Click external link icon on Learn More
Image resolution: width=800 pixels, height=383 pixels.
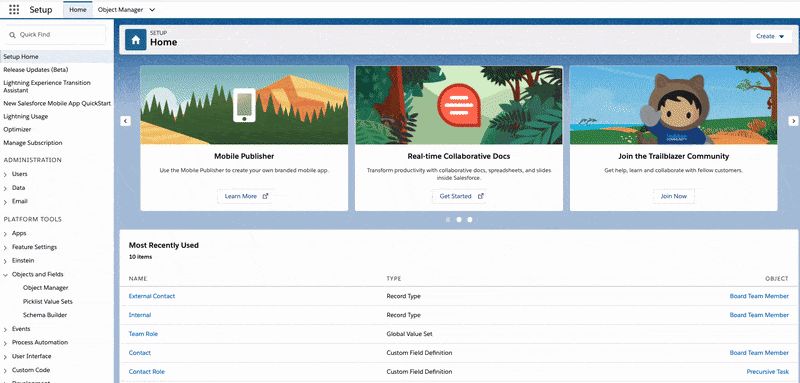[x=265, y=196]
